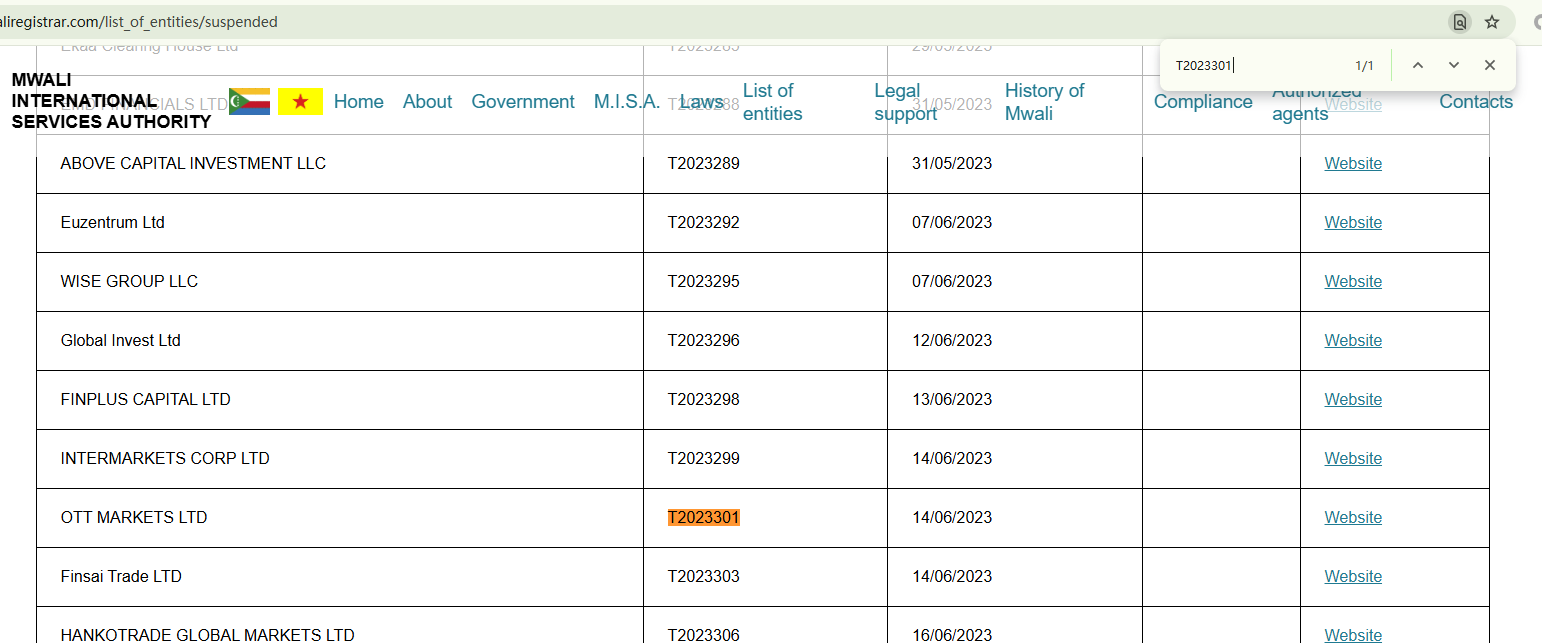Click the yellow flag with red star
Image resolution: width=1542 pixels, height=643 pixels.
(x=300, y=101)
